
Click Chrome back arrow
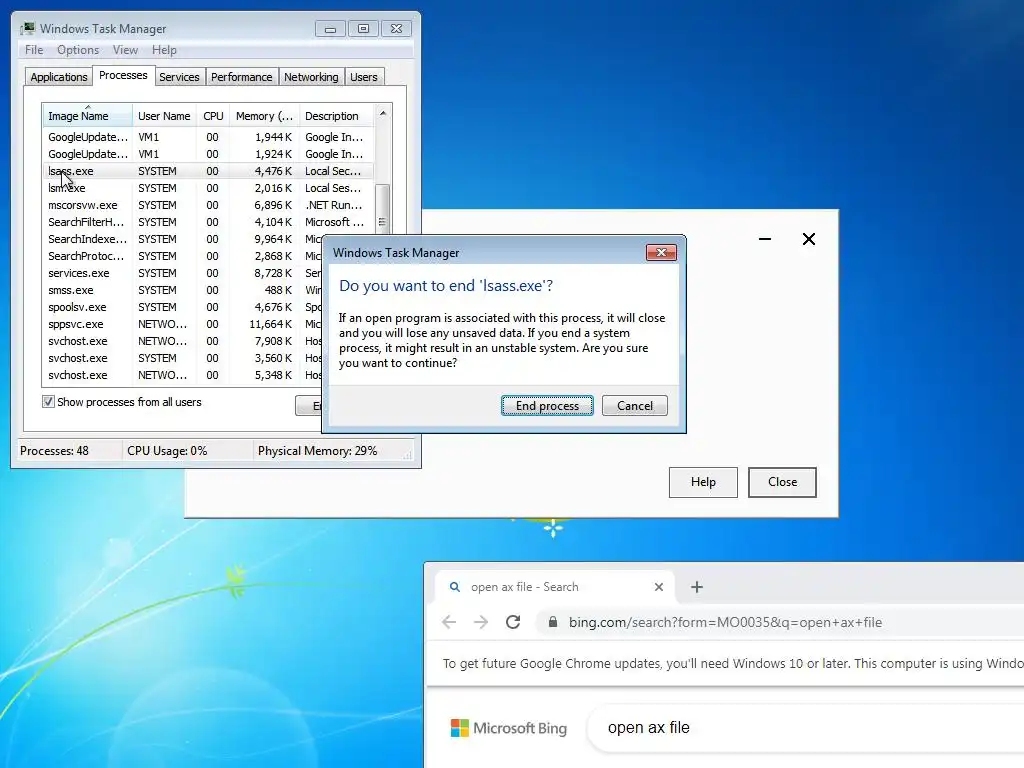[x=449, y=622]
